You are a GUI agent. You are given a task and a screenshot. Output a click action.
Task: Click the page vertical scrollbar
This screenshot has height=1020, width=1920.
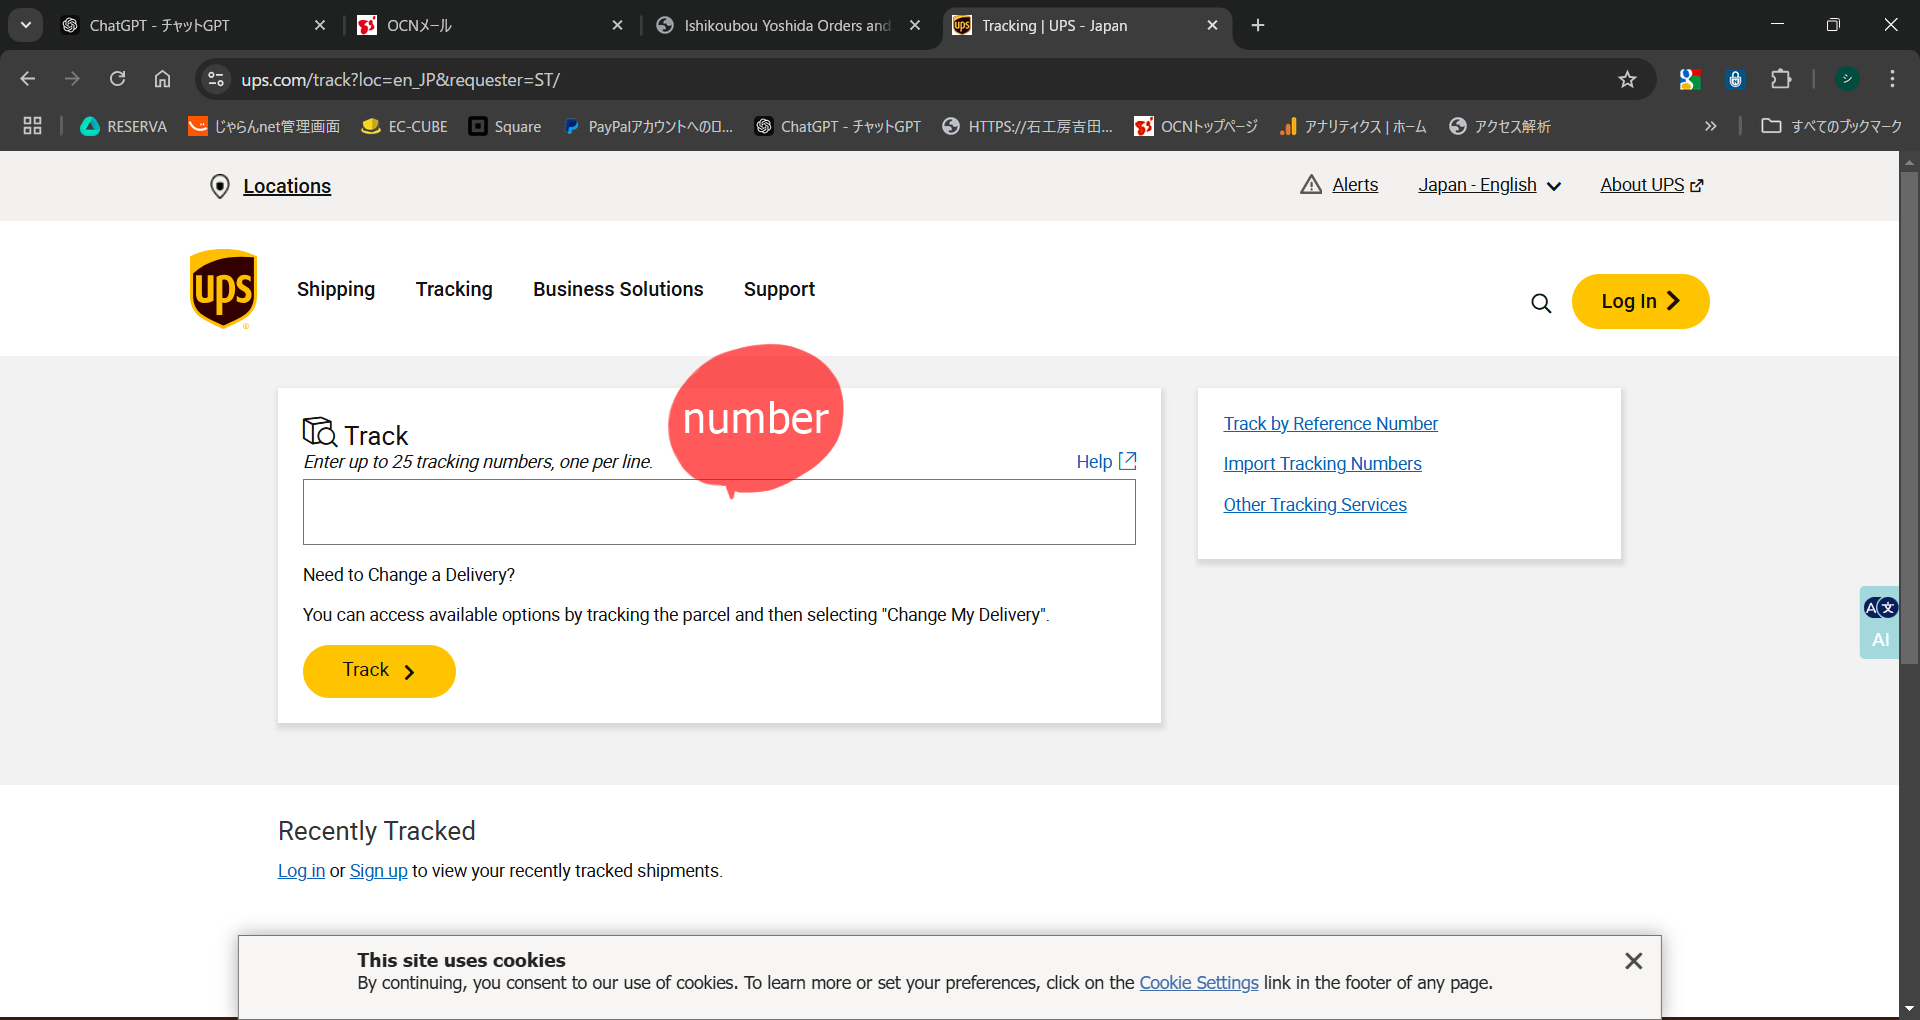tap(1909, 420)
